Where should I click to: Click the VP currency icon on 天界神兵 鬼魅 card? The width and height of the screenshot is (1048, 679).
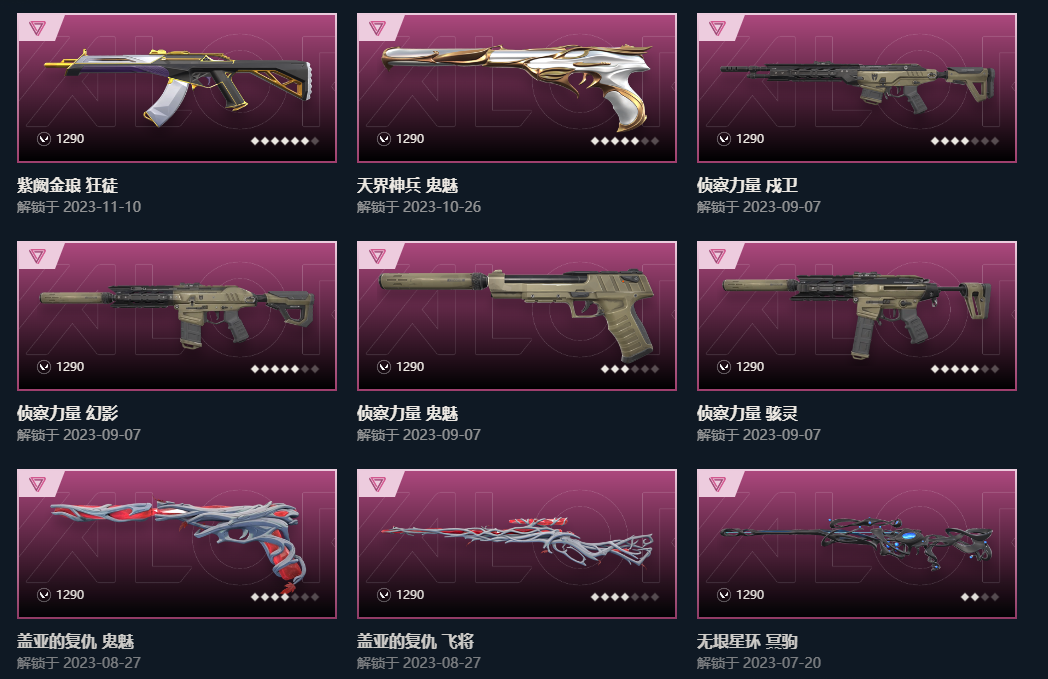384,139
